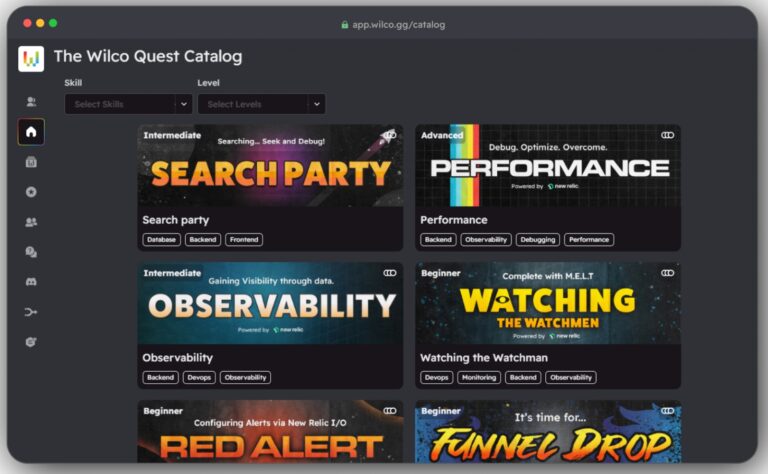768x474 pixels.
Task: Open the merge-arrow sidebar icon
Action: pyautogui.click(x=31, y=312)
